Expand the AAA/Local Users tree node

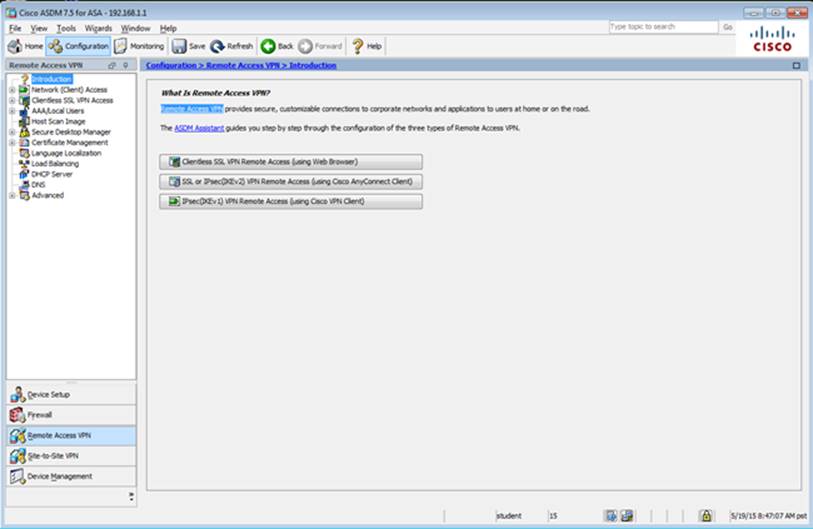pos(12,111)
